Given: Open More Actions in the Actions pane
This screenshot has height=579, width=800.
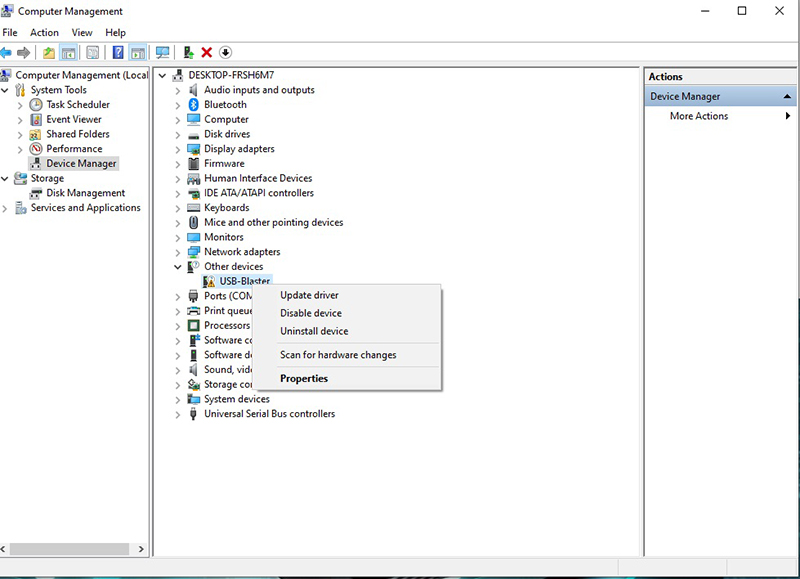Looking at the screenshot, I should (x=699, y=116).
